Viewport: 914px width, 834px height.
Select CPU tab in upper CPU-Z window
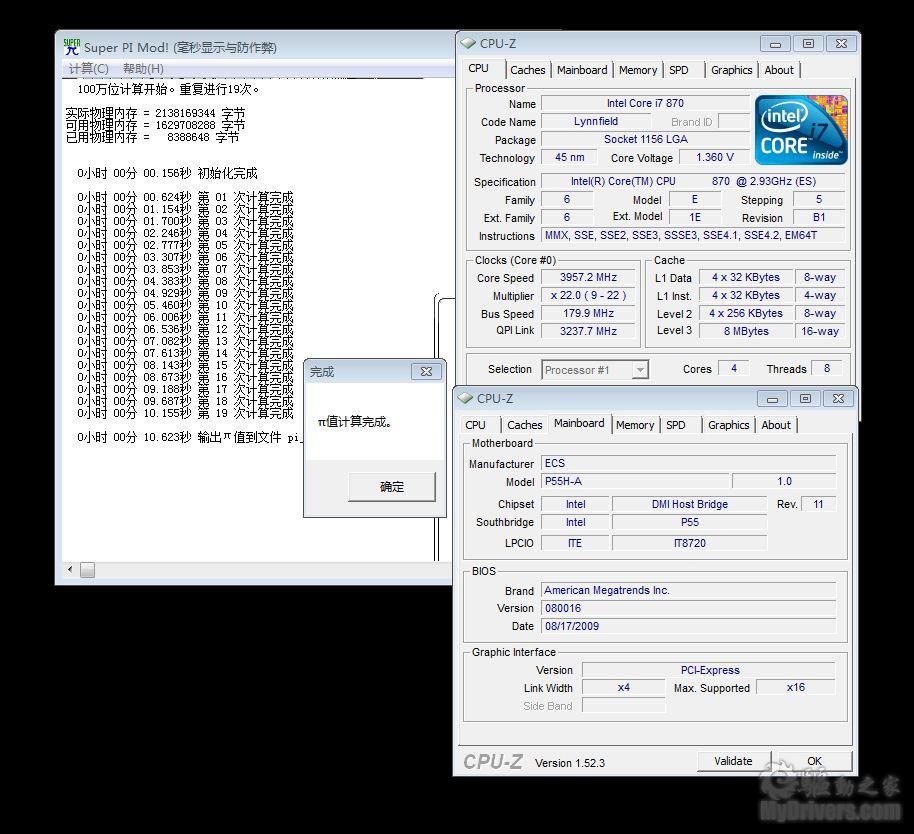[x=479, y=68]
